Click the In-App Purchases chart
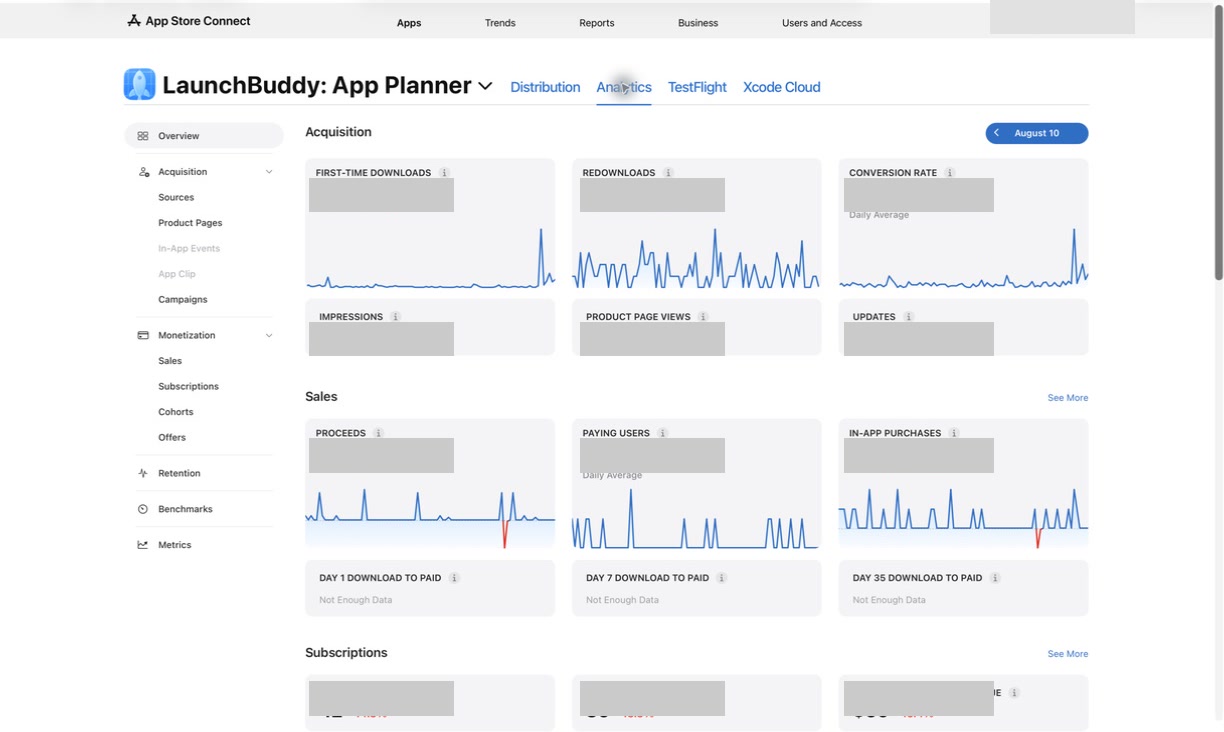Screen dimensions: 1224x732 tap(964, 518)
